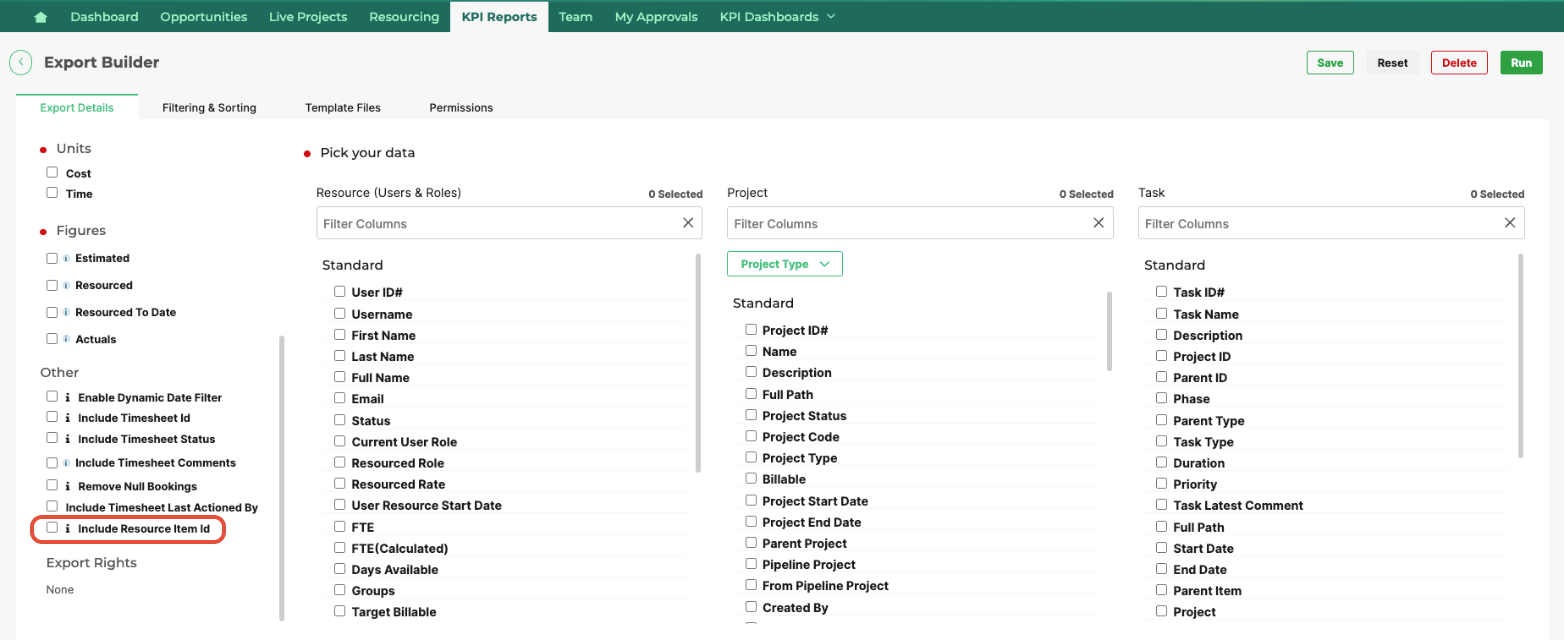Click the Run button
Viewport: 1564px width, 640px height.
click(1521, 62)
